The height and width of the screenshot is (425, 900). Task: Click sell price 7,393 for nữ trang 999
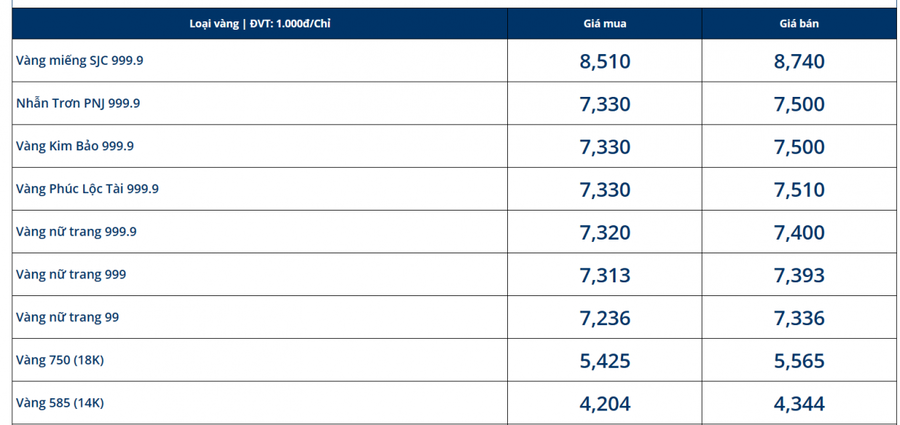coord(799,276)
